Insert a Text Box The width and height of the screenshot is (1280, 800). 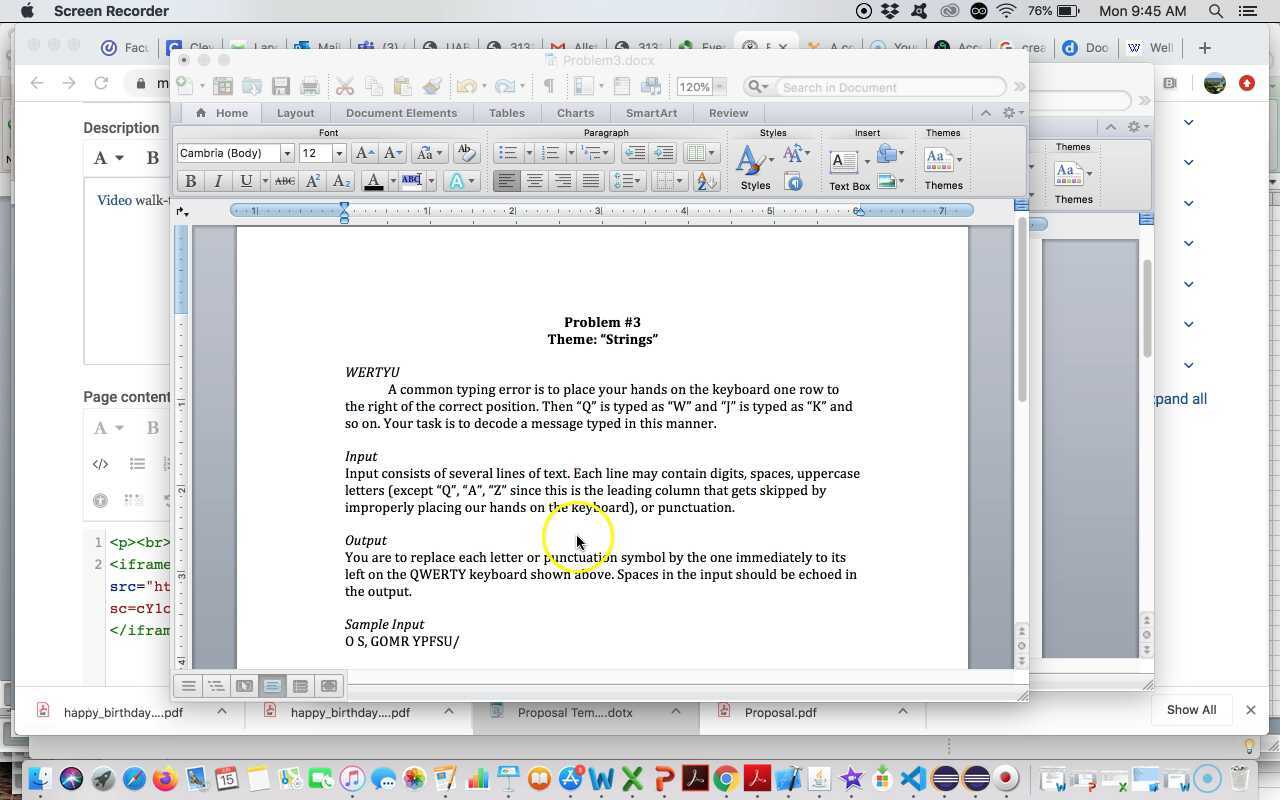click(848, 168)
